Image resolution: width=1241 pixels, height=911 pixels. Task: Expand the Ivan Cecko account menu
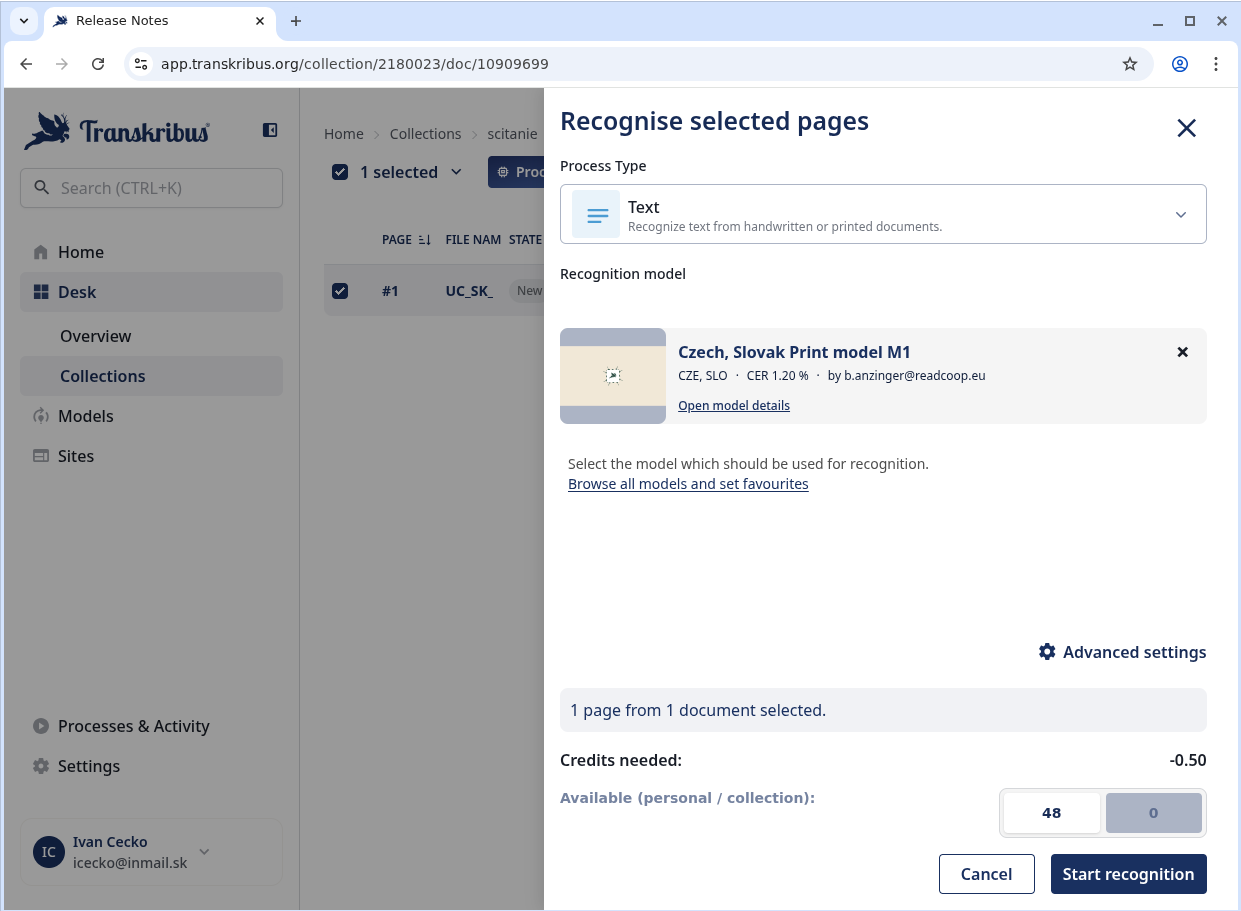[204, 852]
